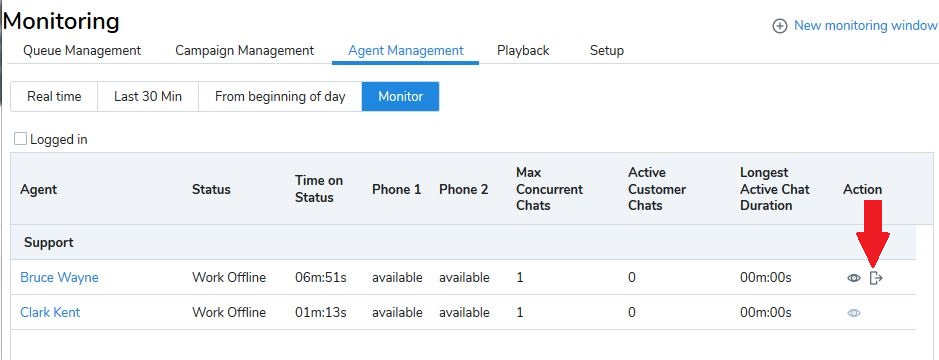
Task: Open the Setup tab
Action: 607,50
